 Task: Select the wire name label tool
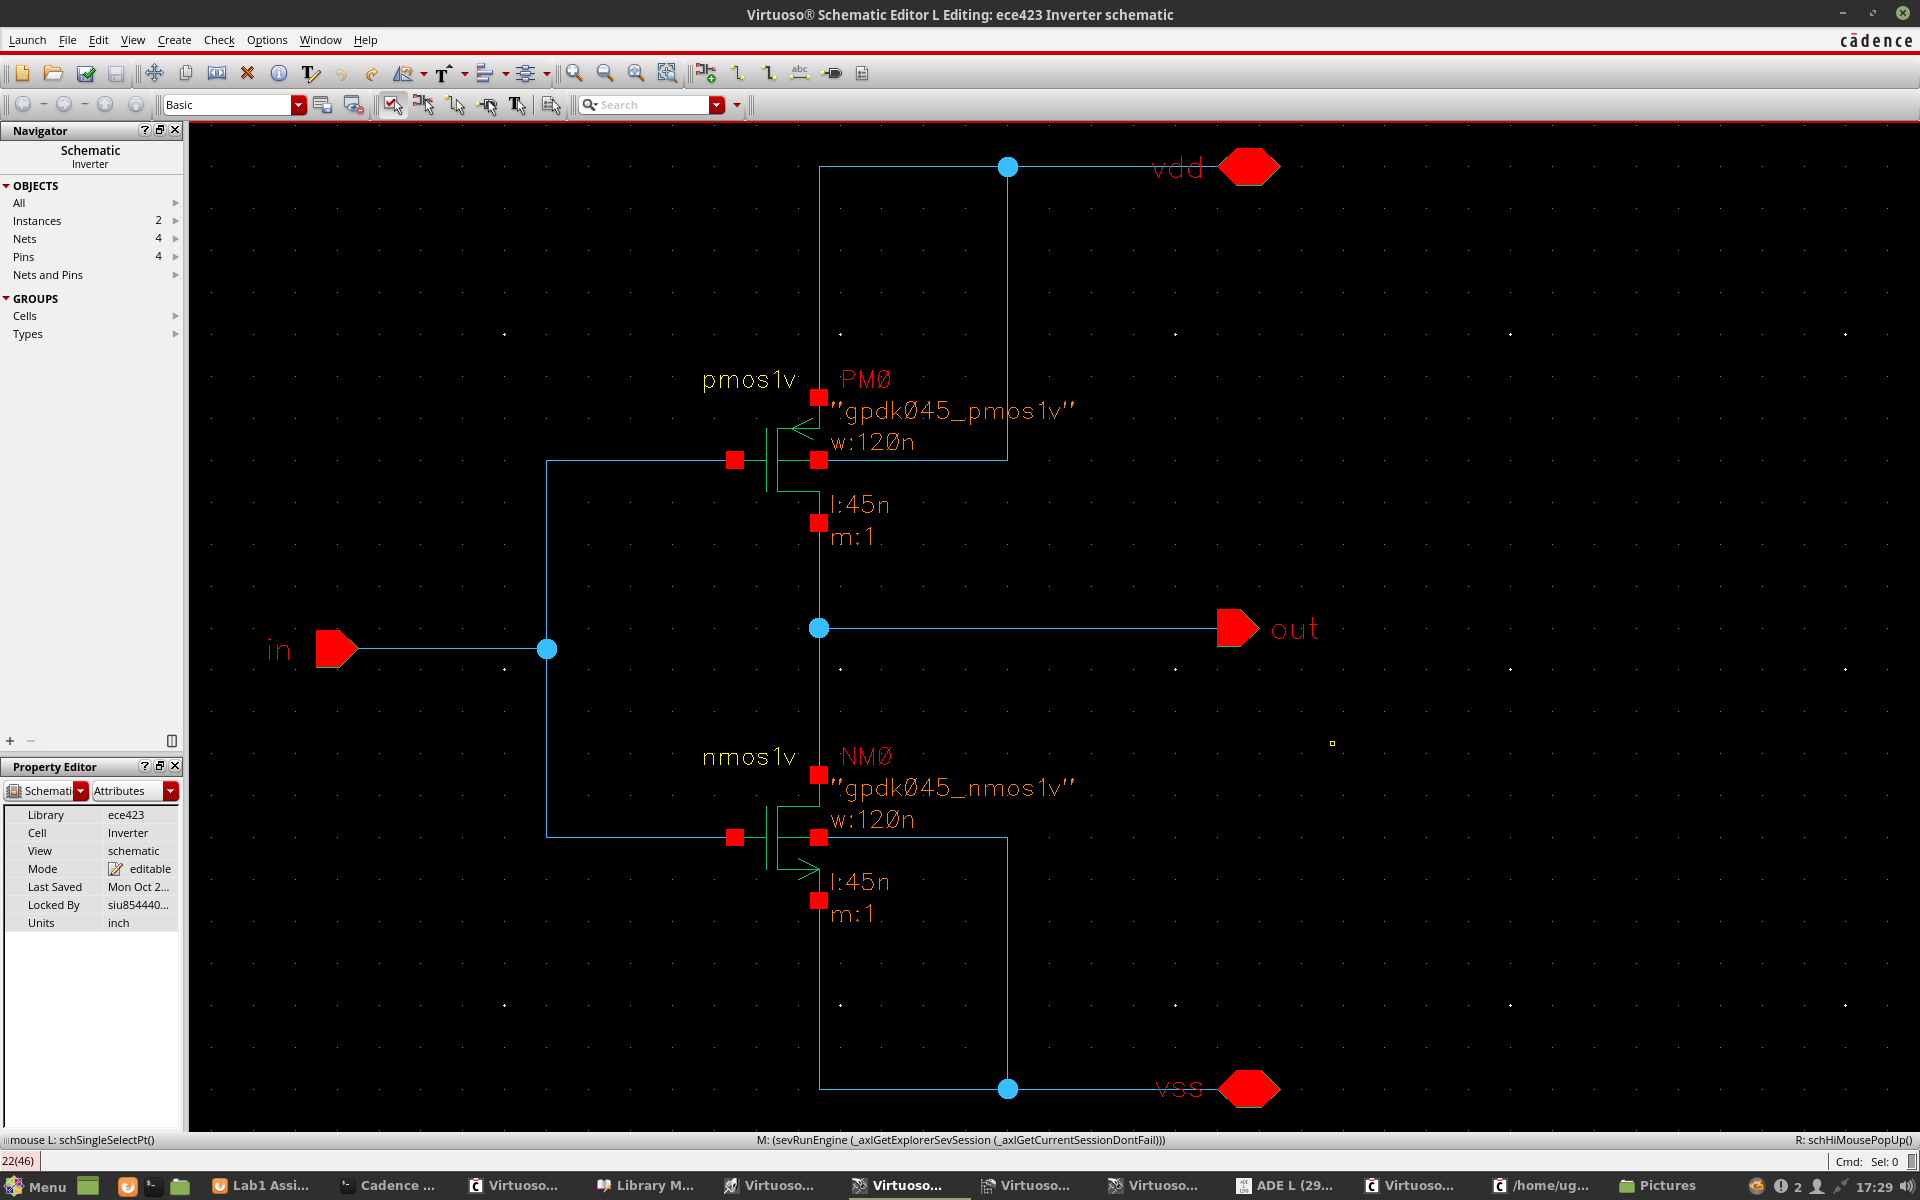pos(800,73)
